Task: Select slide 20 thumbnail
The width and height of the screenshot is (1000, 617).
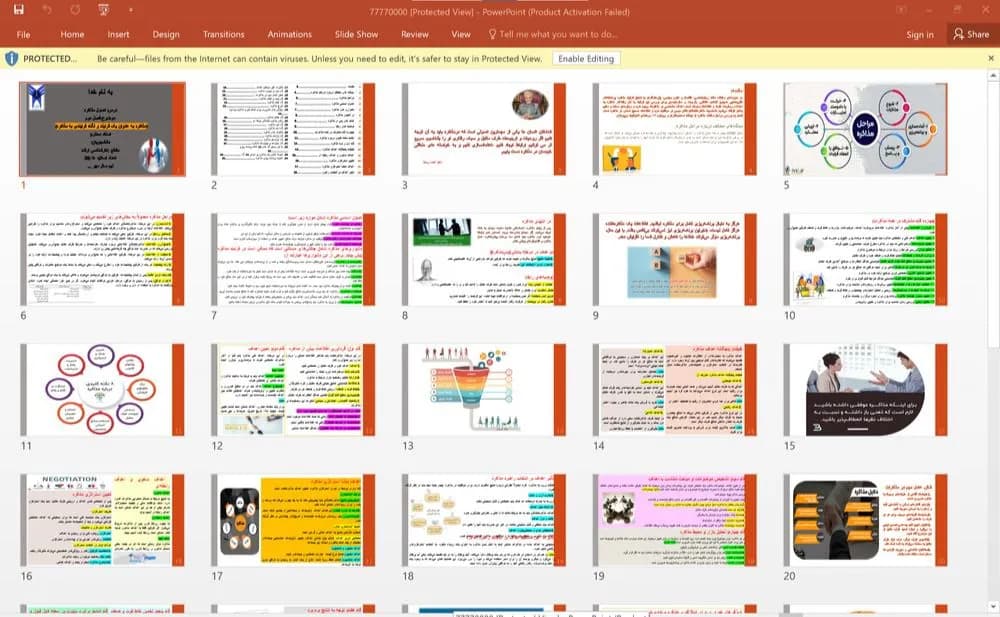Action: tap(865, 520)
